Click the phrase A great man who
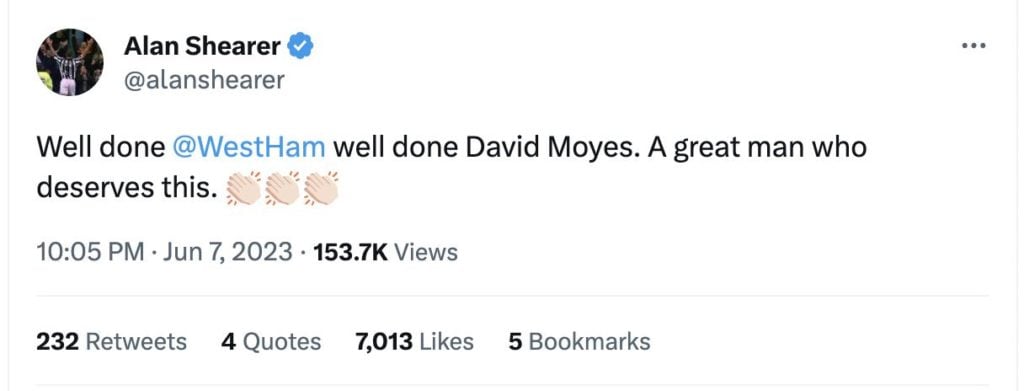1024x391 pixels. (x=758, y=149)
